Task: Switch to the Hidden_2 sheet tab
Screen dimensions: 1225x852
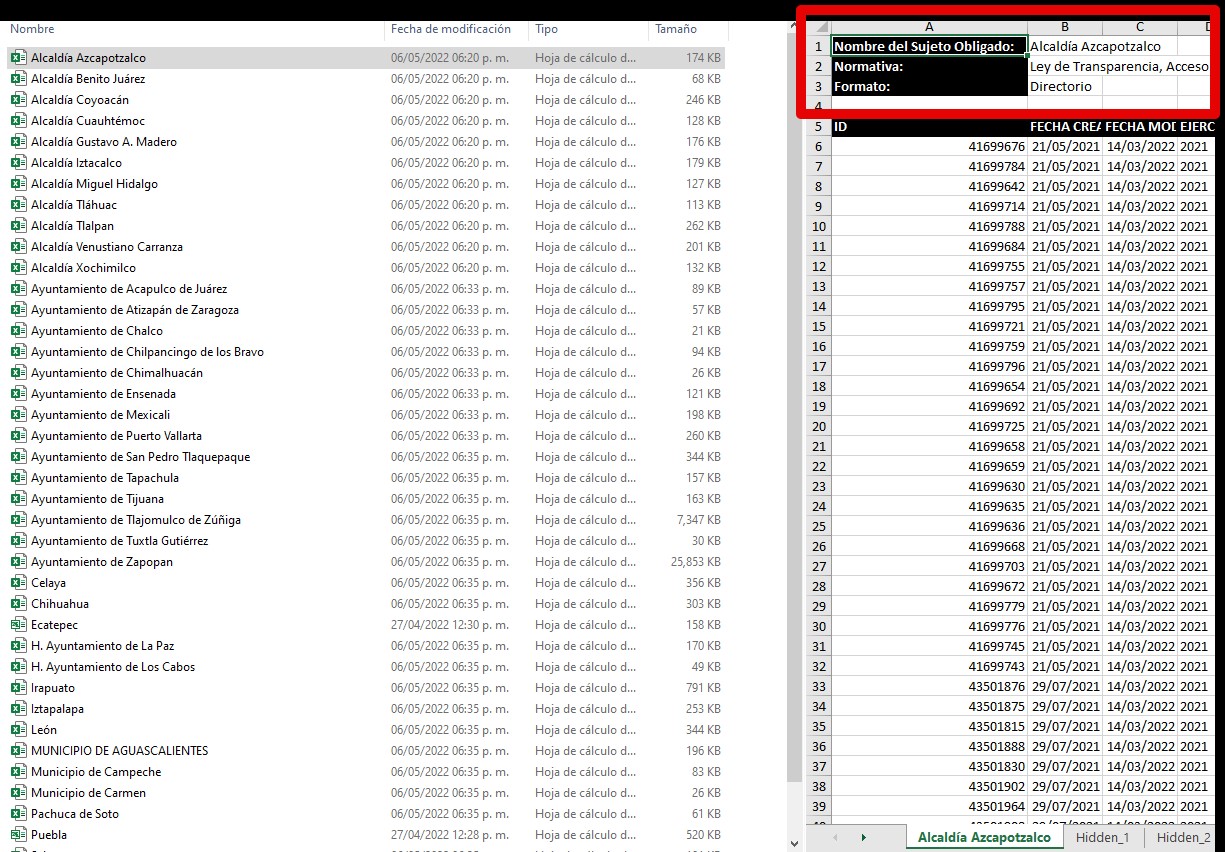Action: 1184,837
